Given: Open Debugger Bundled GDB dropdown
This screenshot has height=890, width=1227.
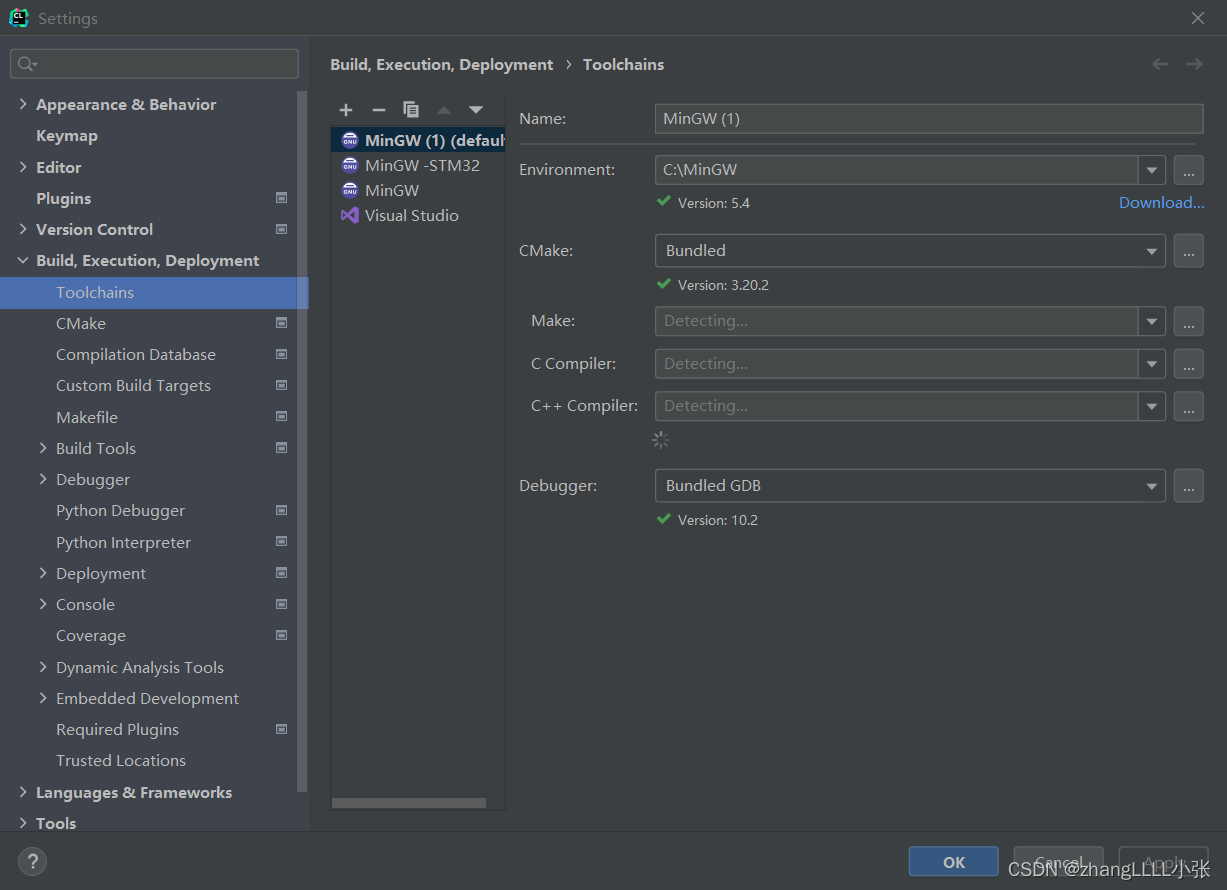Looking at the screenshot, I should point(910,486).
